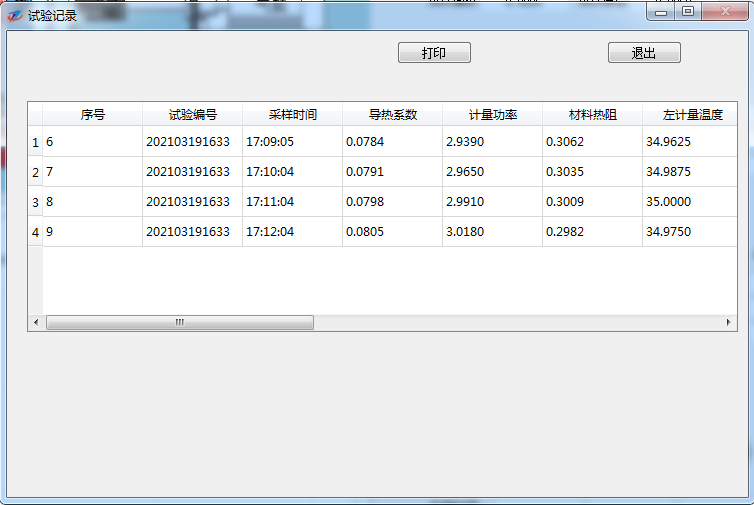754x505 pixels.
Task: Select row header number 3
Action: (35, 202)
